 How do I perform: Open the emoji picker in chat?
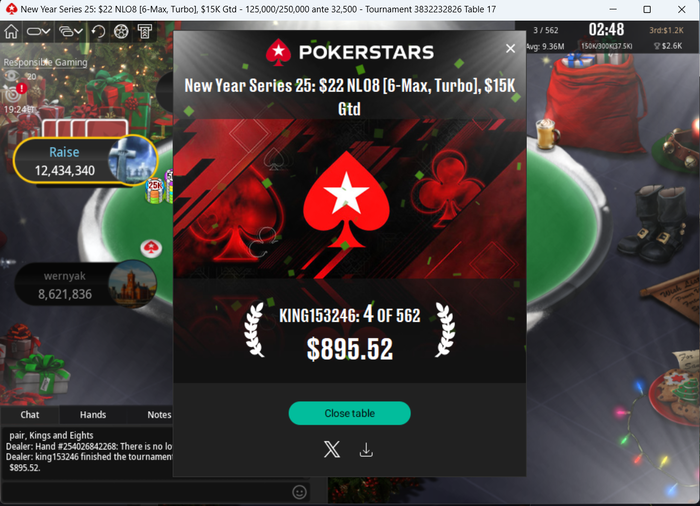[299, 492]
